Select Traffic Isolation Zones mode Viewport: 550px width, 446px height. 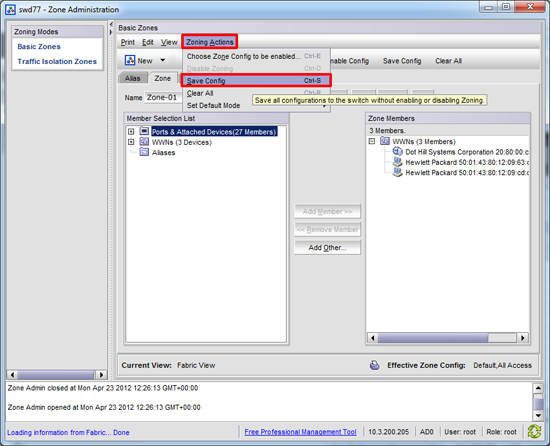pyautogui.click(x=57, y=61)
